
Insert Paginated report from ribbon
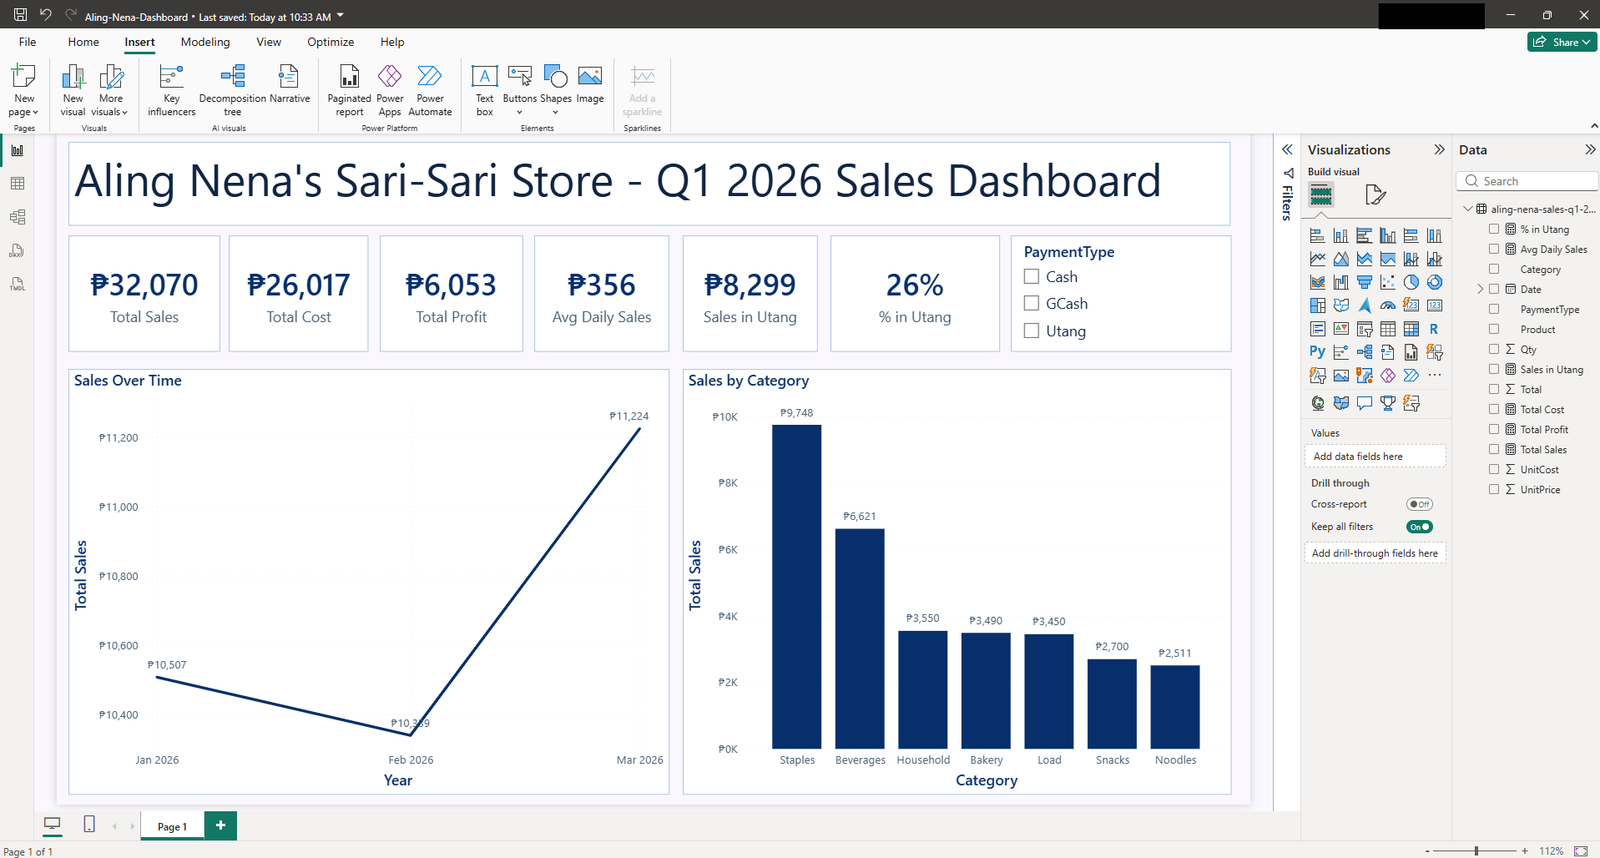pos(349,91)
